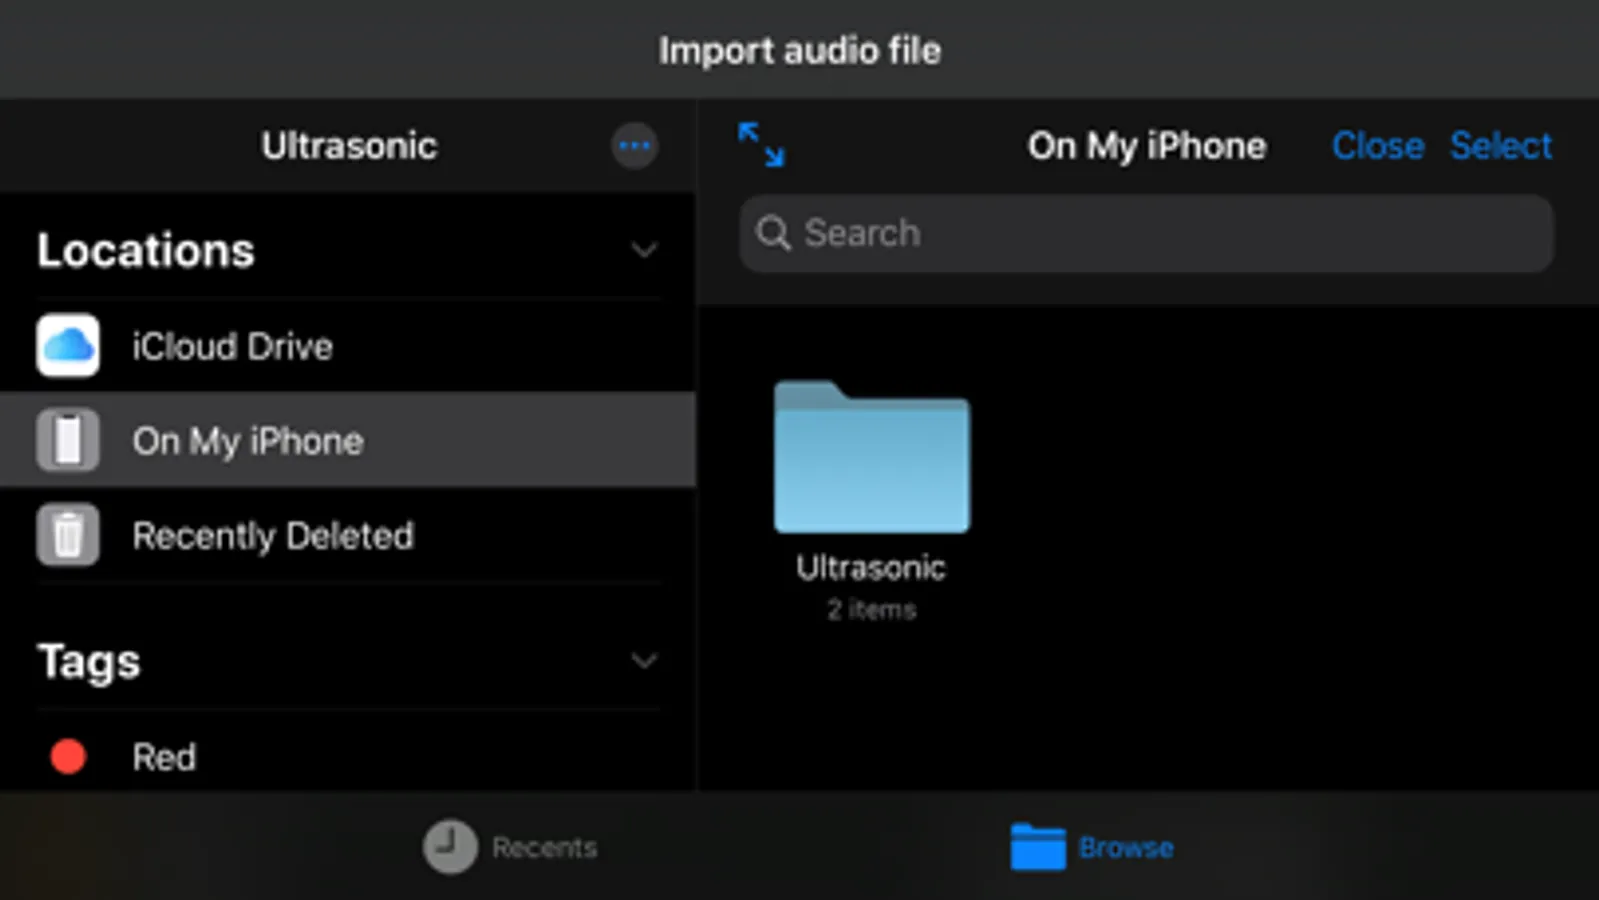Click the Ultrasonic folder name label
This screenshot has width=1599, height=900.
coord(871,568)
